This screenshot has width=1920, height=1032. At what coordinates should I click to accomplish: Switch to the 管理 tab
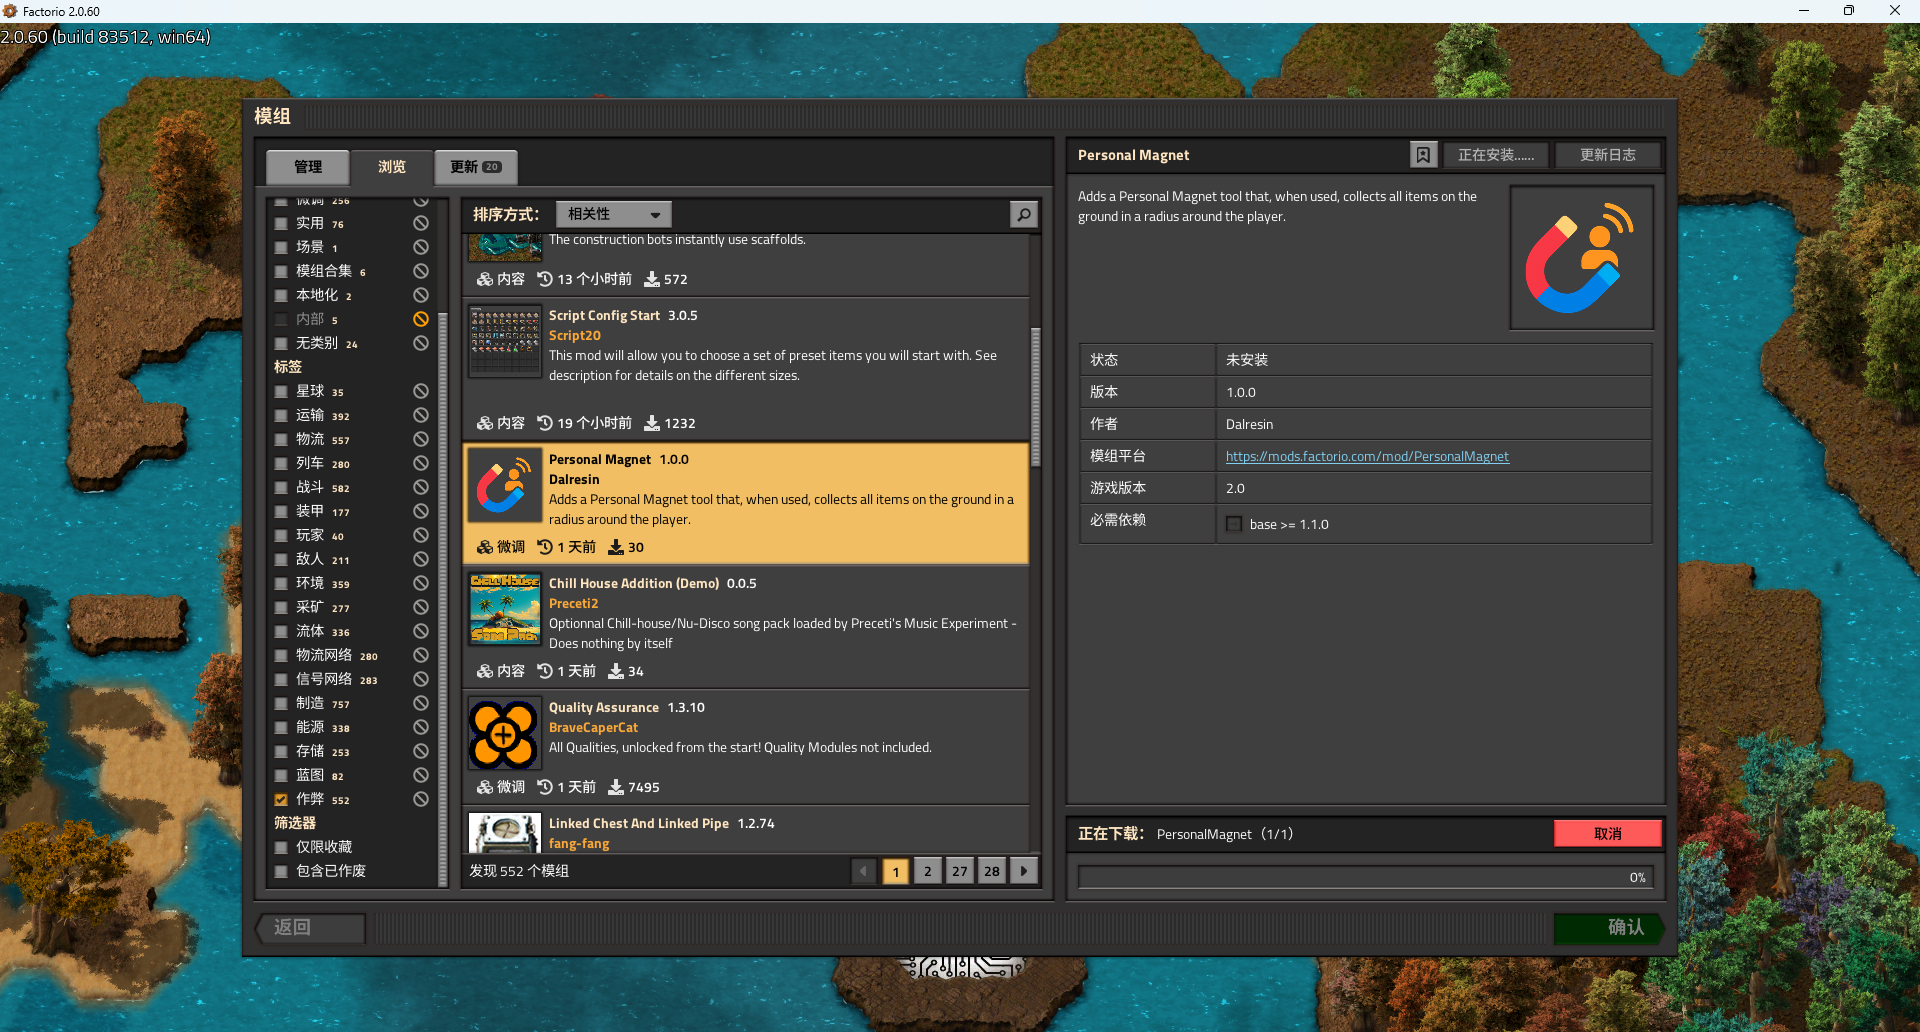[x=308, y=167]
